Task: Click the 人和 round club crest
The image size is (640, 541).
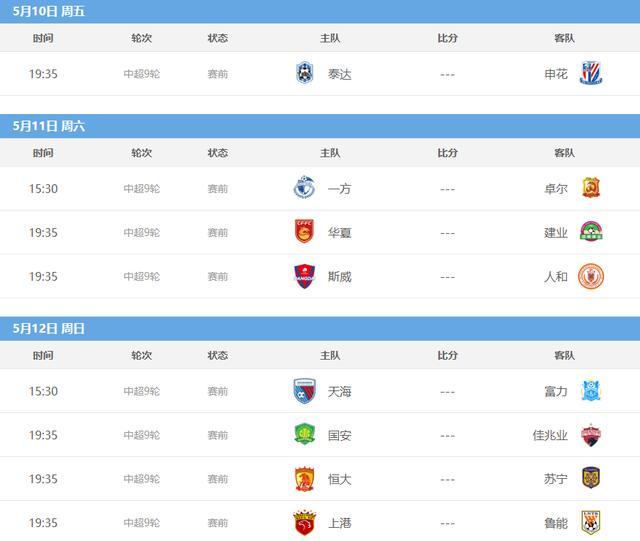Action: tap(591, 276)
